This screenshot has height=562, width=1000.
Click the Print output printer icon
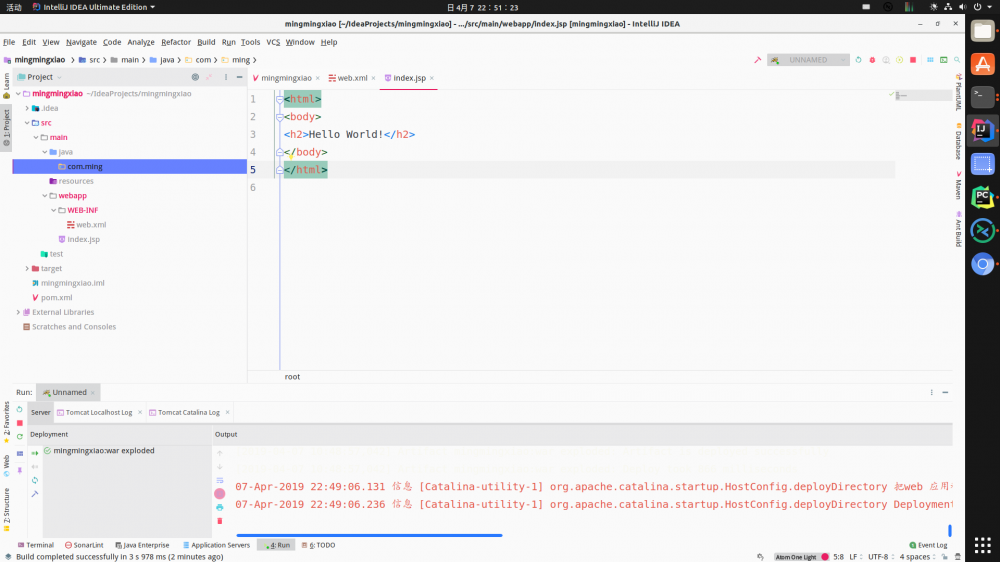tap(220, 508)
